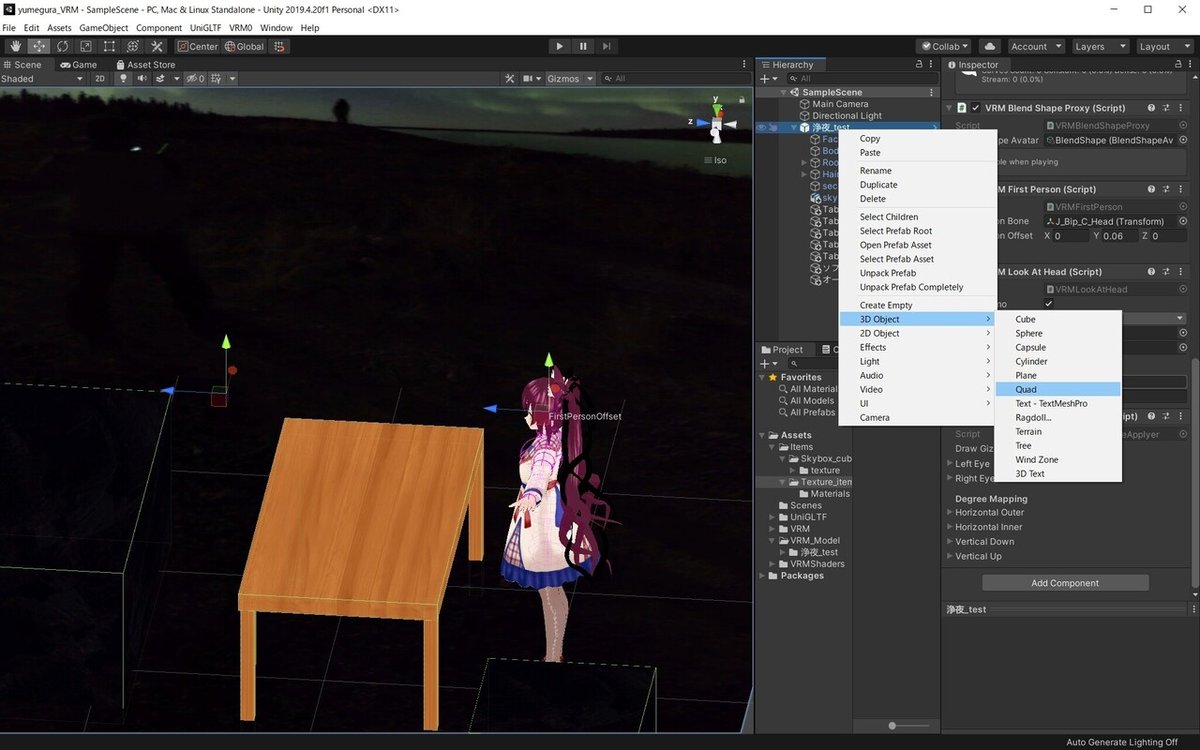The height and width of the screenshot is (750, 1200).
Task: Toggle grid snapping icon next to Global
Action: pyautogui.click(x=280, y=46)
